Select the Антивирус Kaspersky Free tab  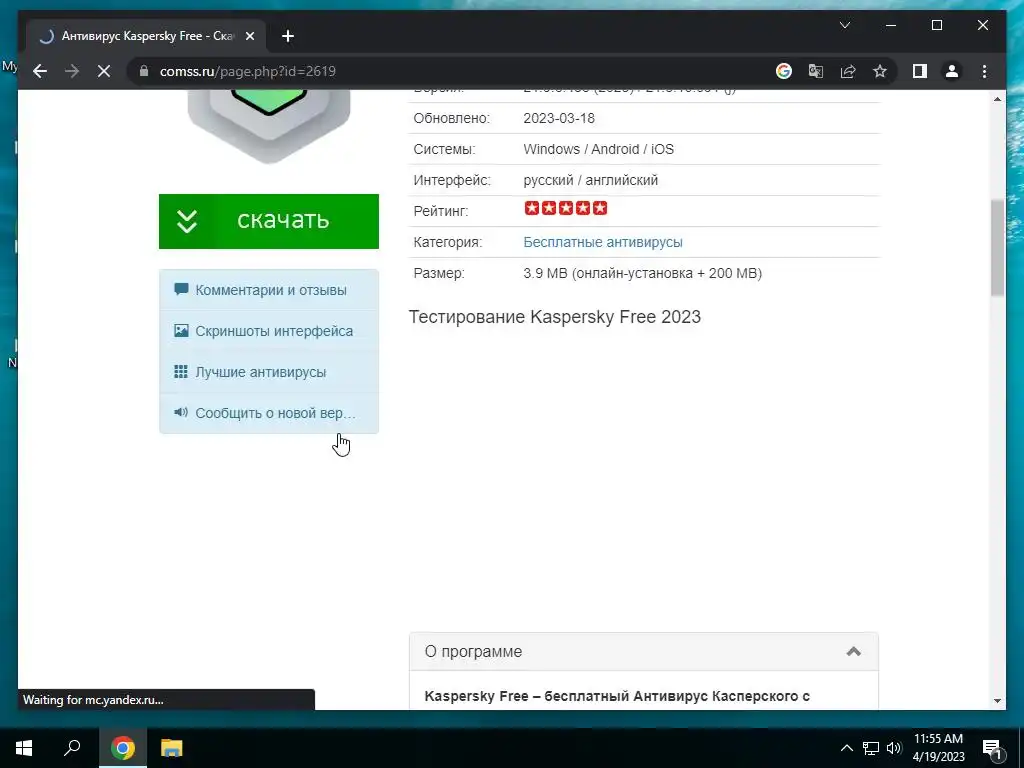click(146, 36)
